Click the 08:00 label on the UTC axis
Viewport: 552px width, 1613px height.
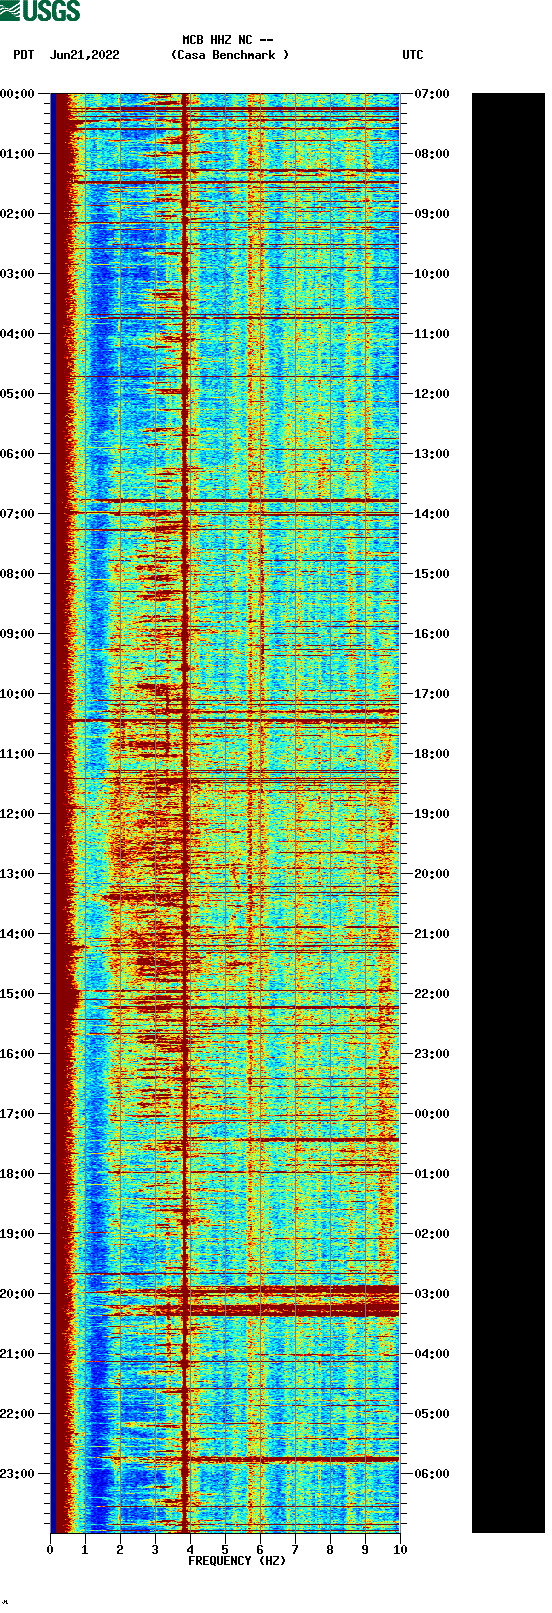pos(432,154)
